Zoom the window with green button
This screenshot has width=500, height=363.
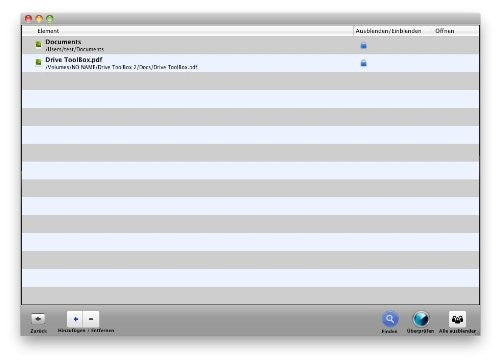coord(50,19)
